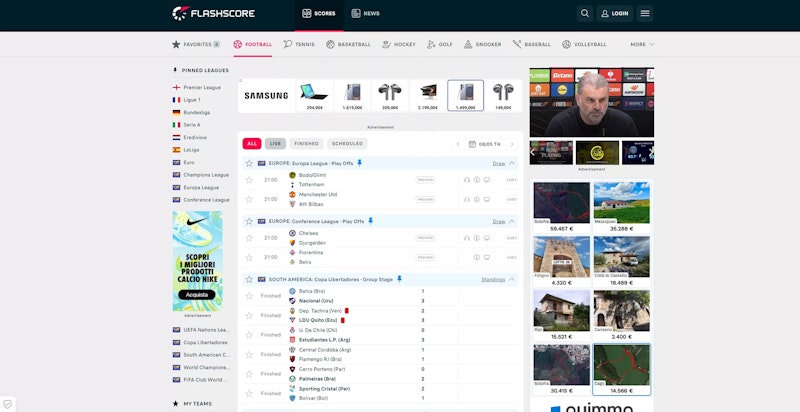Open the hamburger menu in header
800x412 pixels.
click(645, 14)
